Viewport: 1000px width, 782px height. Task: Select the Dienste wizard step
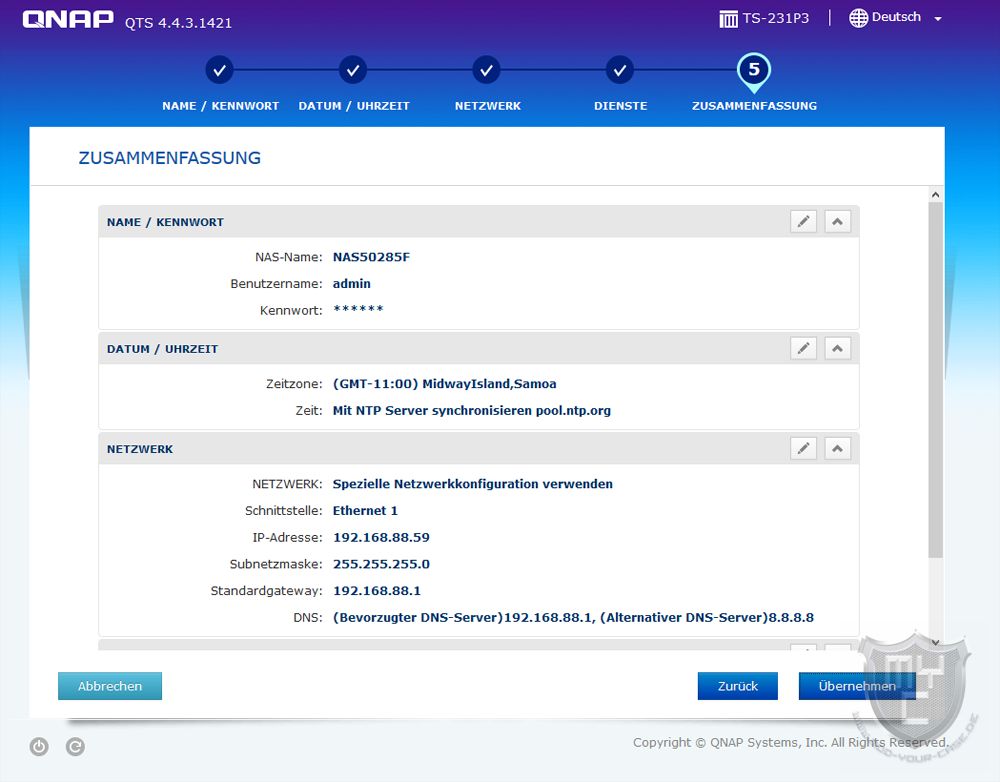620,71
